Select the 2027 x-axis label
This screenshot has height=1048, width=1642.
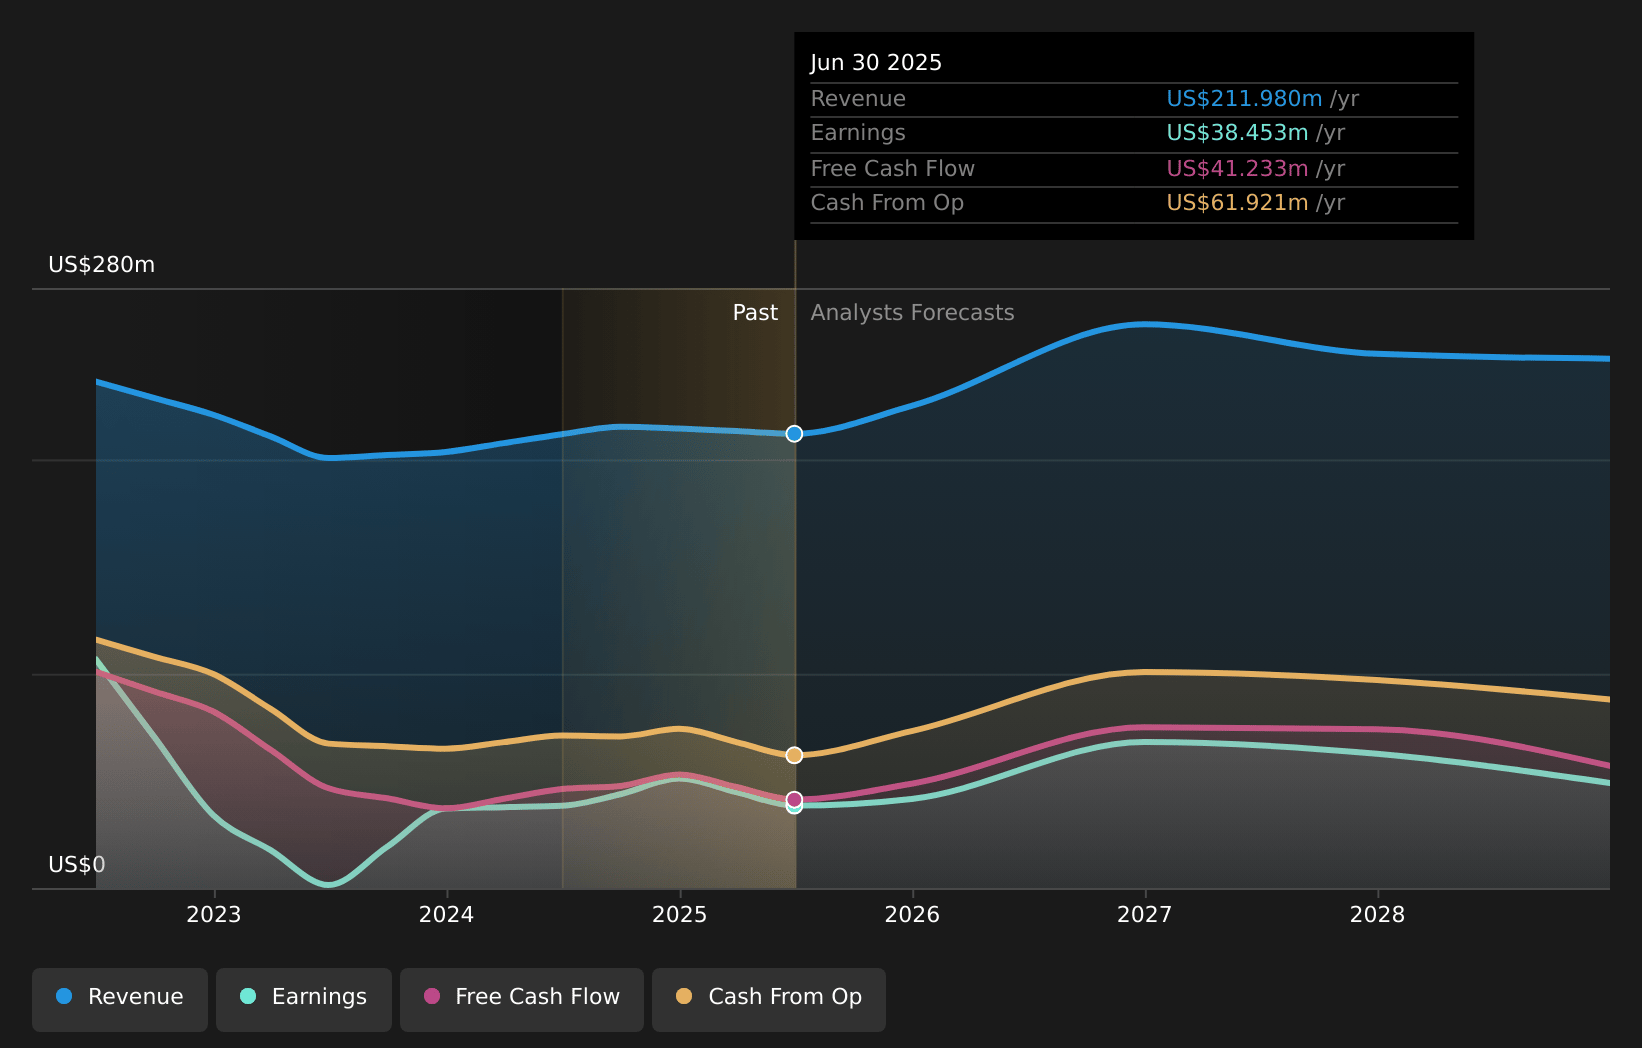coord(1145,915)
